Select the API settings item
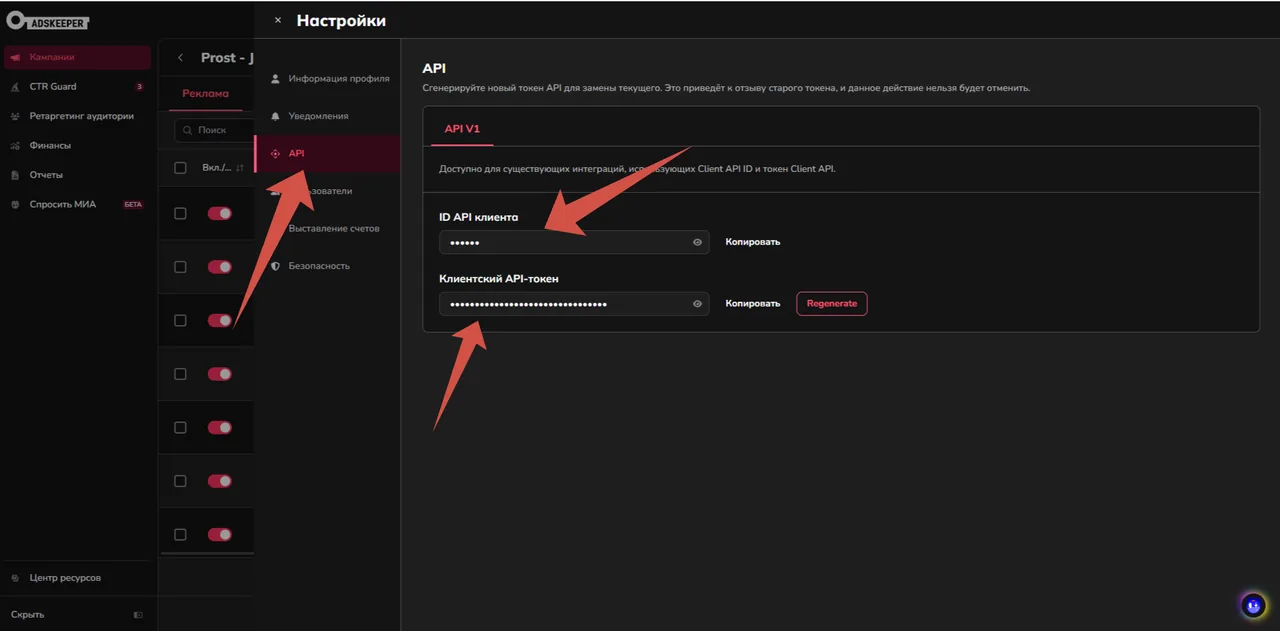The image size is (1280, 631). pos(328,154)
